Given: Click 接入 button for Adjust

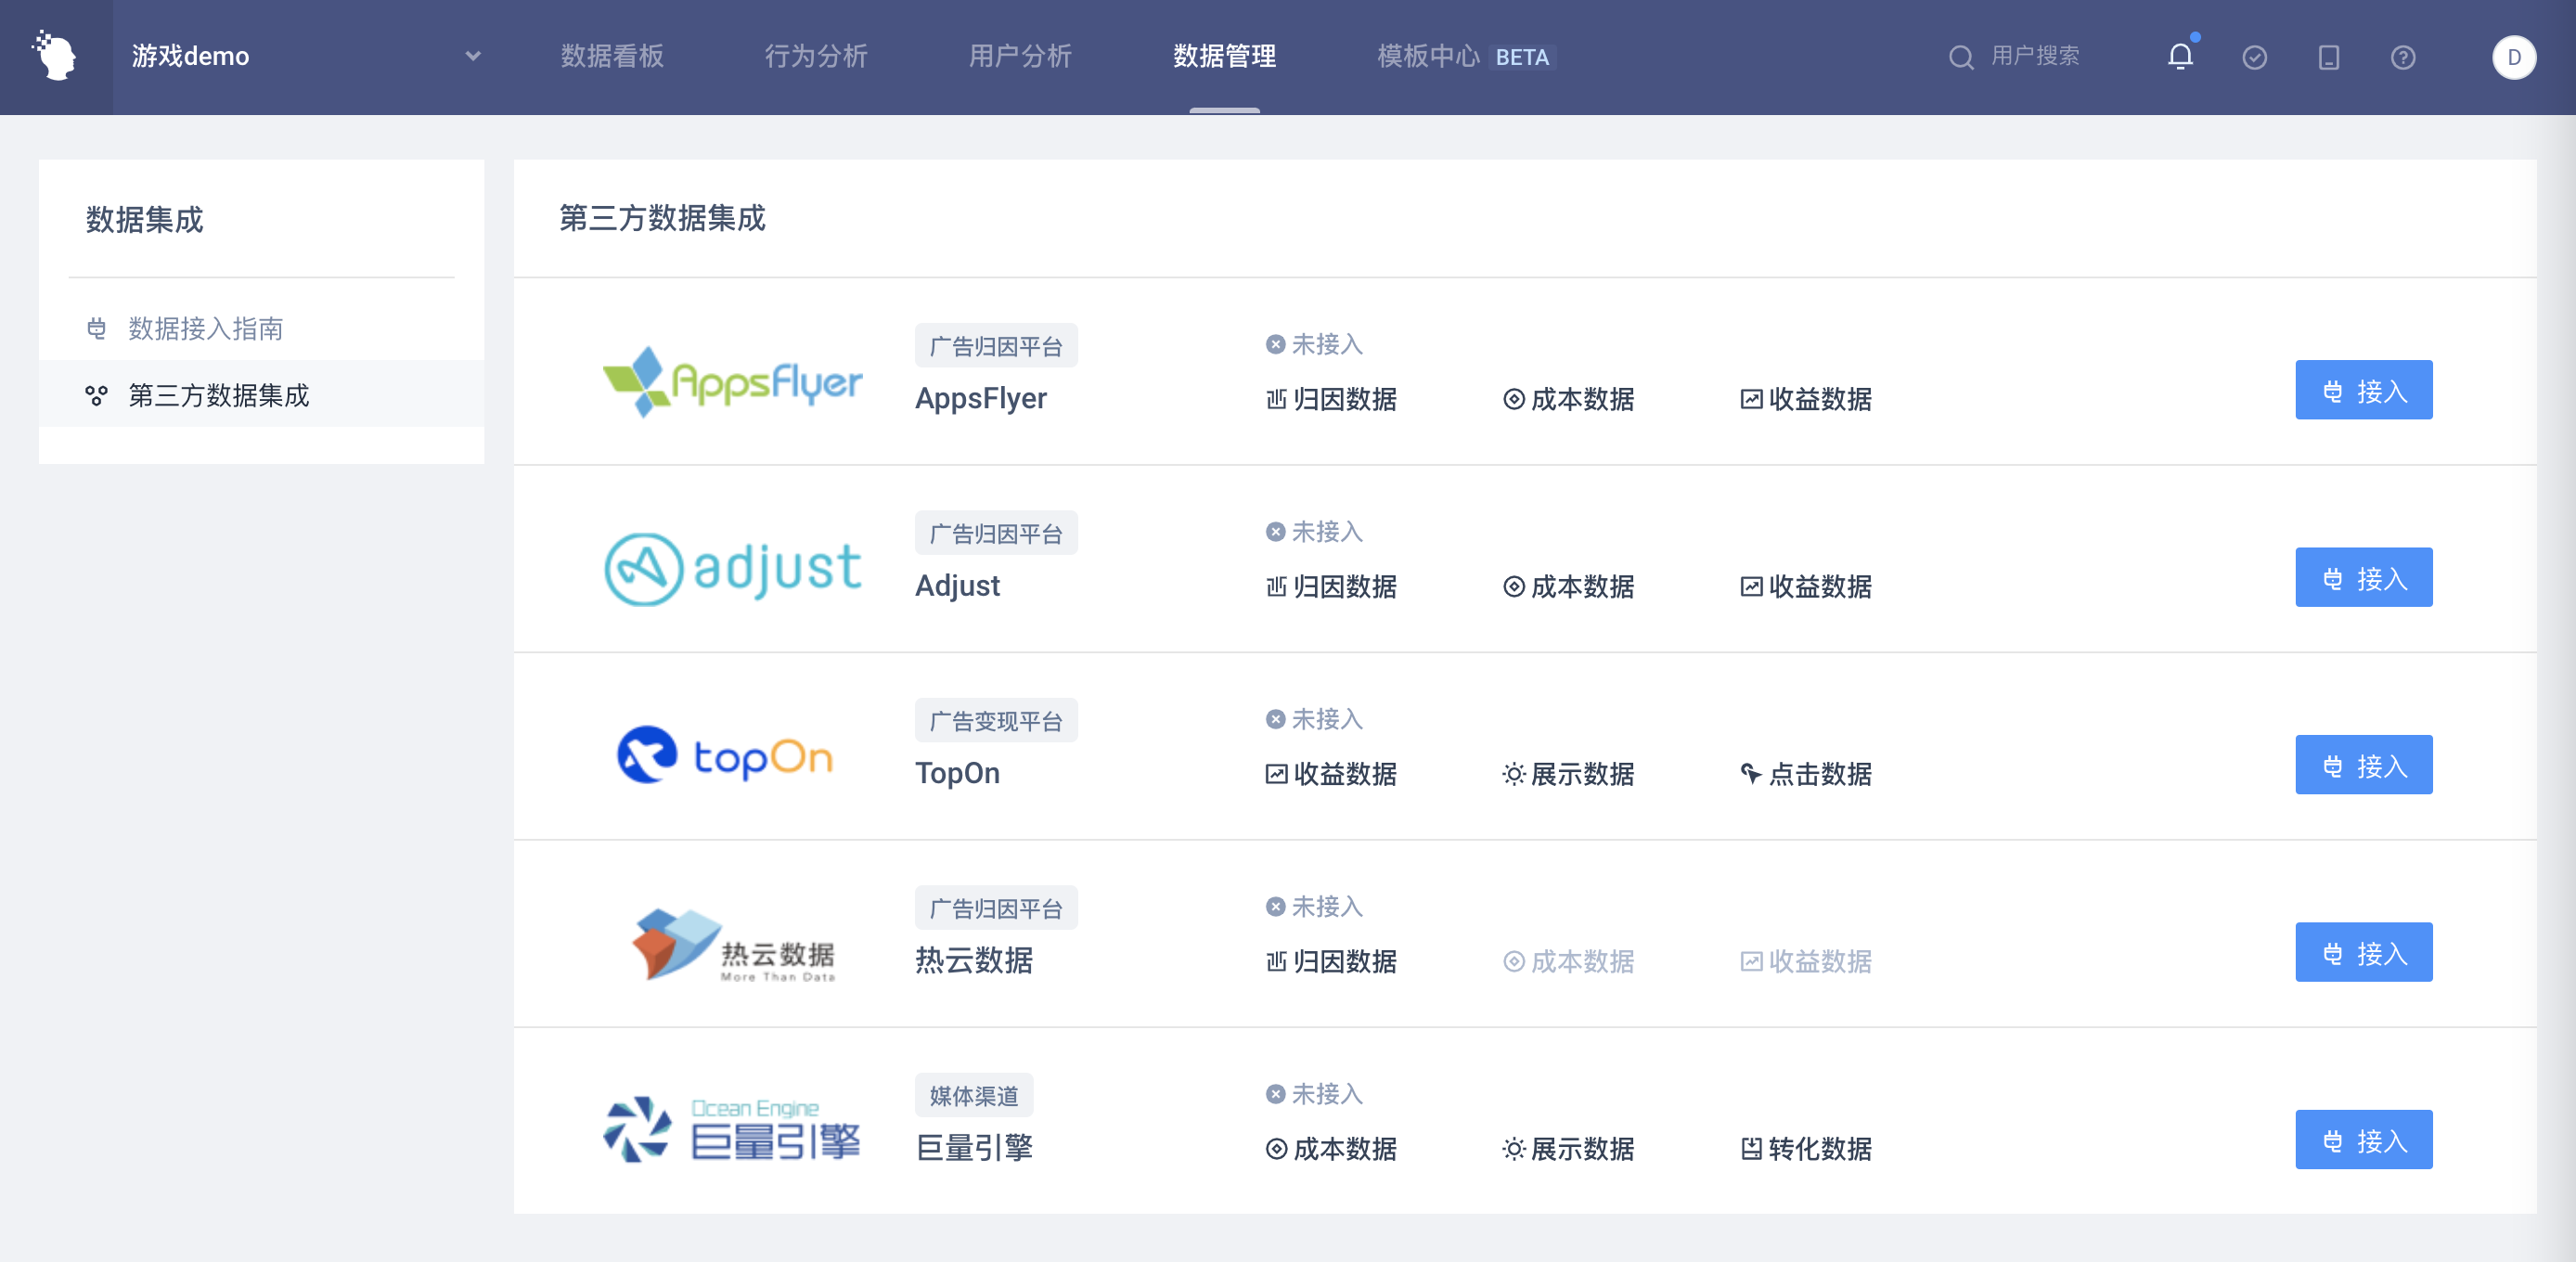Looking at the screenshot, I should [x=2363, y=578].
